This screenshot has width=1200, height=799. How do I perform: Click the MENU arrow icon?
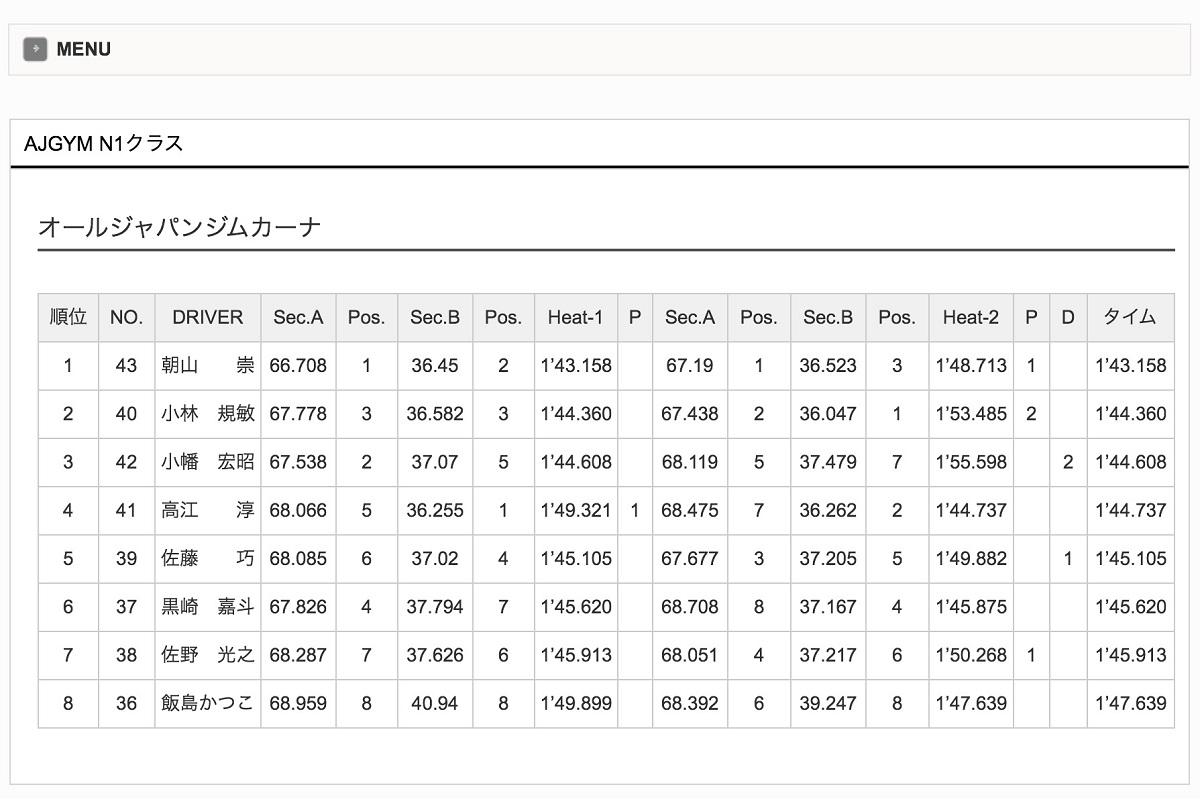pos(35,49)
